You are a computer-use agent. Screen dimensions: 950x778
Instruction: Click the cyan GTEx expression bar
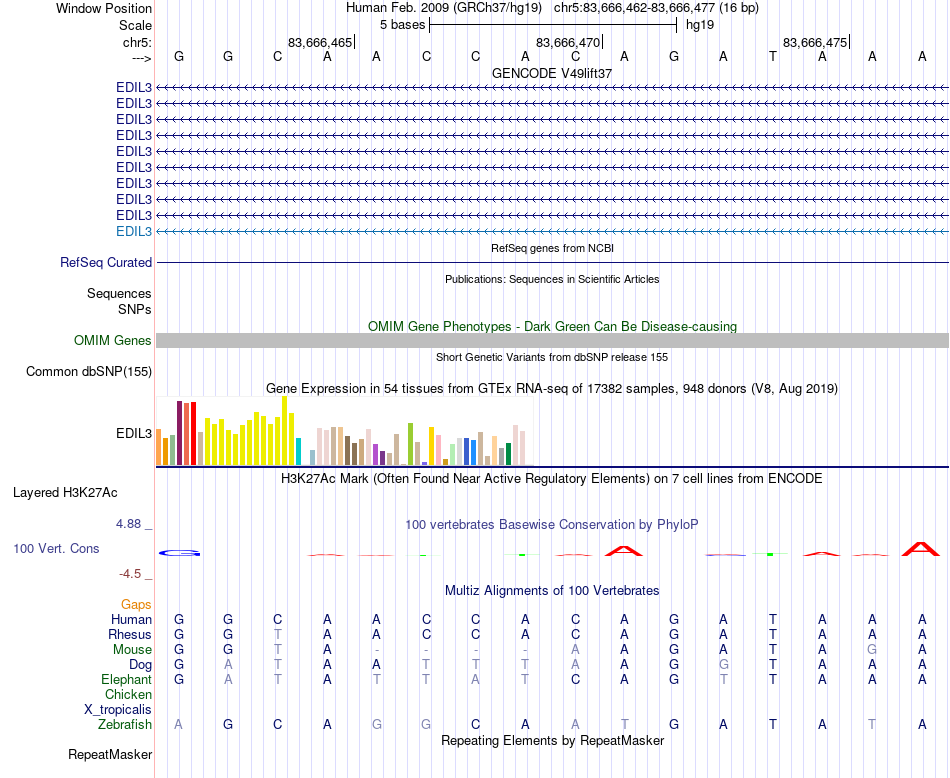(x=298, y=451)
